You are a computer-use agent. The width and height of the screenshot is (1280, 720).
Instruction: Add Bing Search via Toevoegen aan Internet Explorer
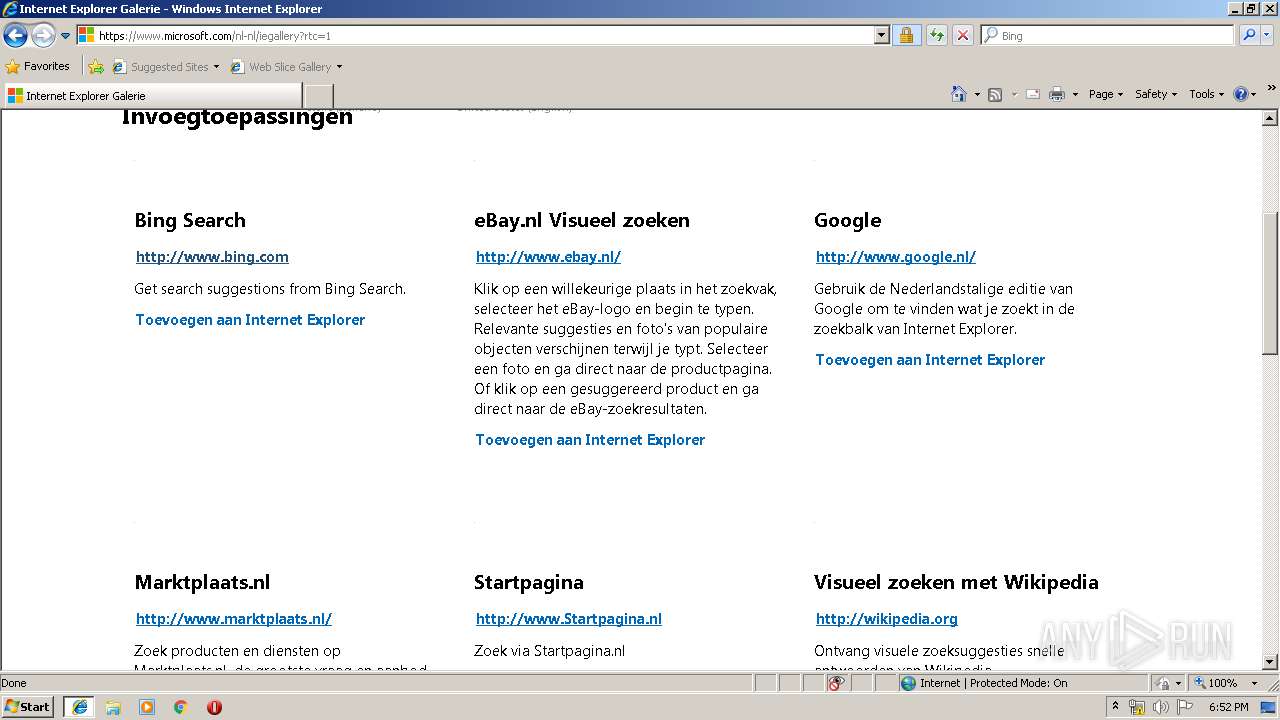(x=250, y=320)
